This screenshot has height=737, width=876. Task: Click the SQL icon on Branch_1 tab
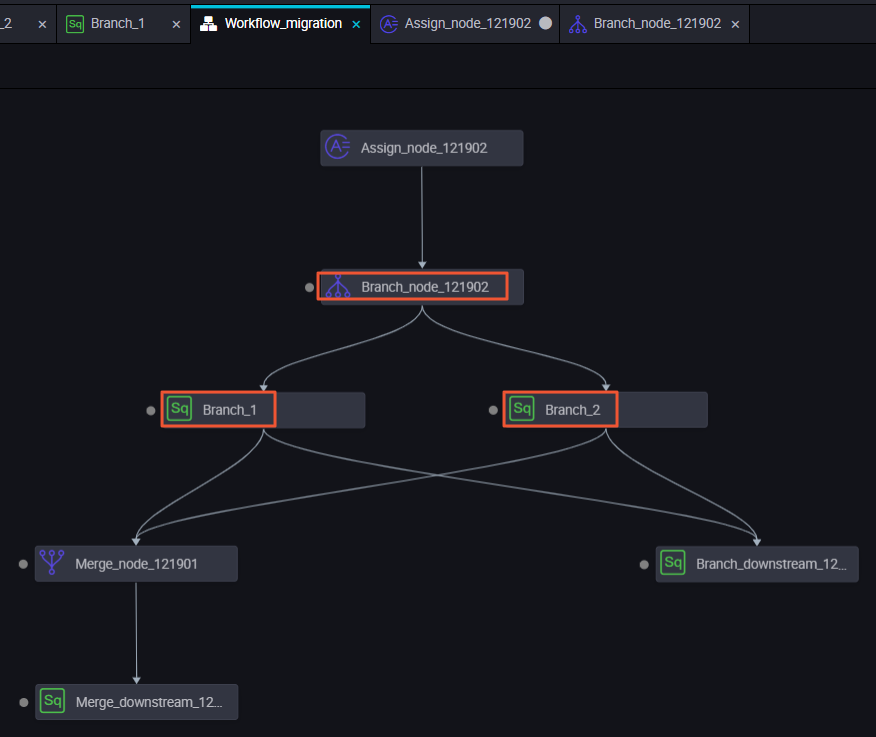click(75, 24)
